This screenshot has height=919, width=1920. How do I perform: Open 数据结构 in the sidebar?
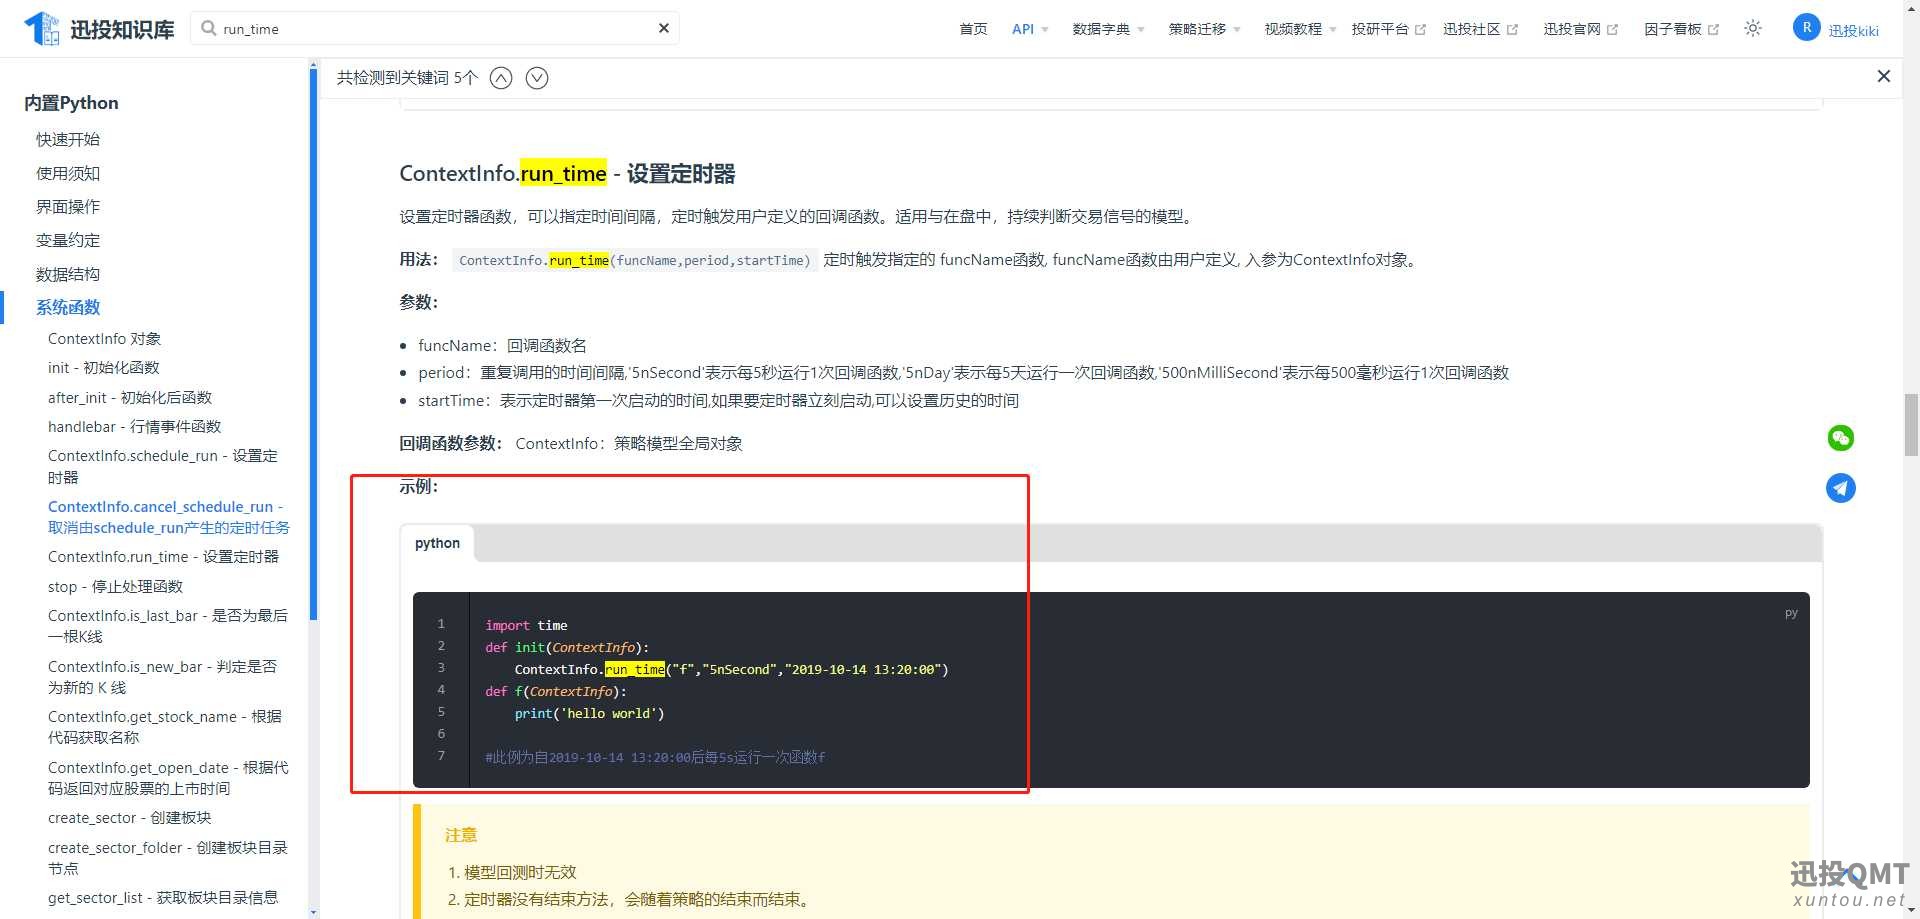[68, 274]
